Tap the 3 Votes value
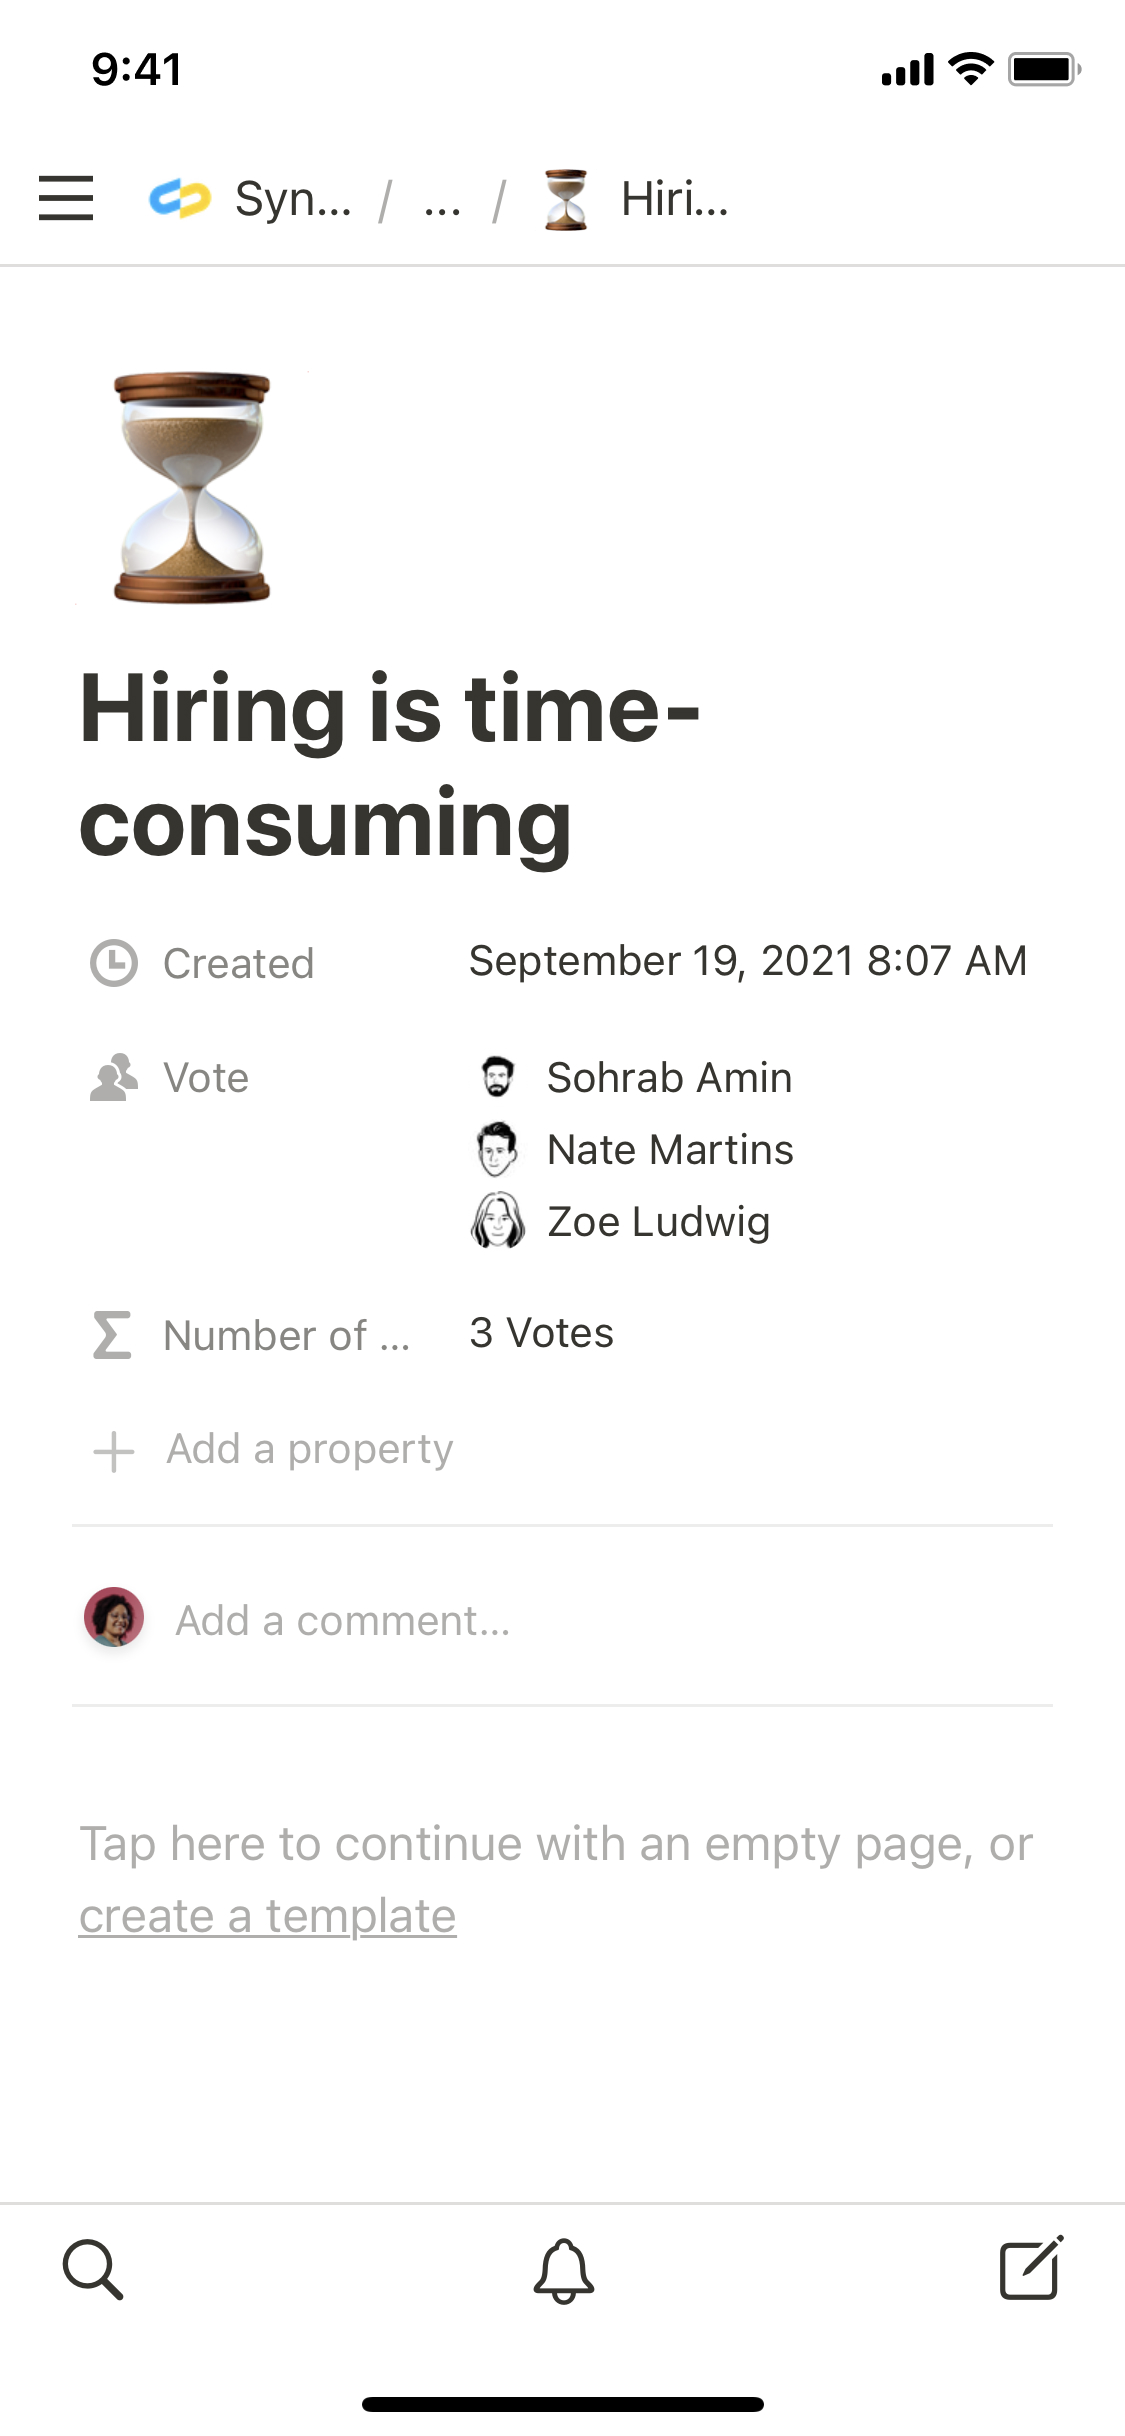This screenshot has width=1125, height=2436. tap(541, 1333)
